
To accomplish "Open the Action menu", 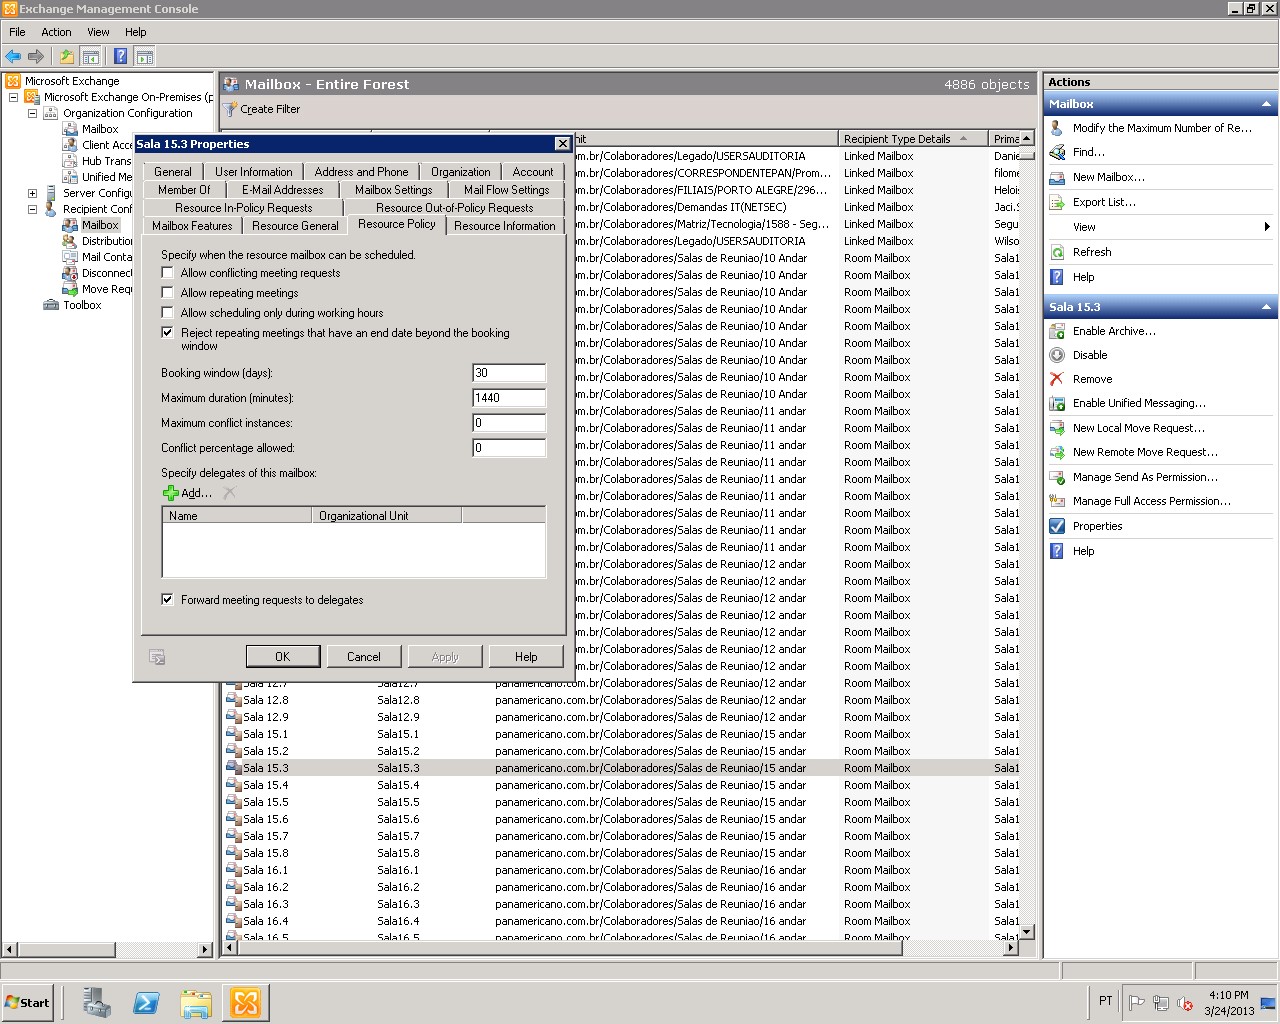I will point(56,32).
